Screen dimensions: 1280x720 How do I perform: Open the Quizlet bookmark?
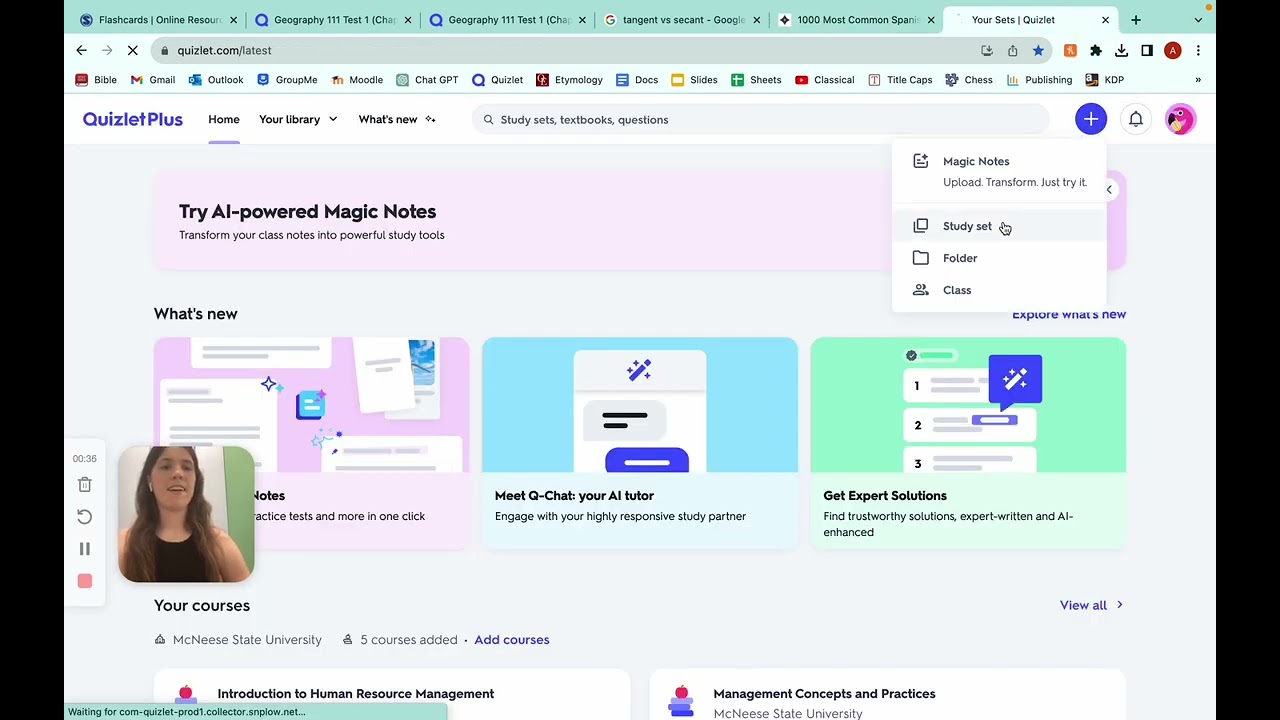coord(498,80)
